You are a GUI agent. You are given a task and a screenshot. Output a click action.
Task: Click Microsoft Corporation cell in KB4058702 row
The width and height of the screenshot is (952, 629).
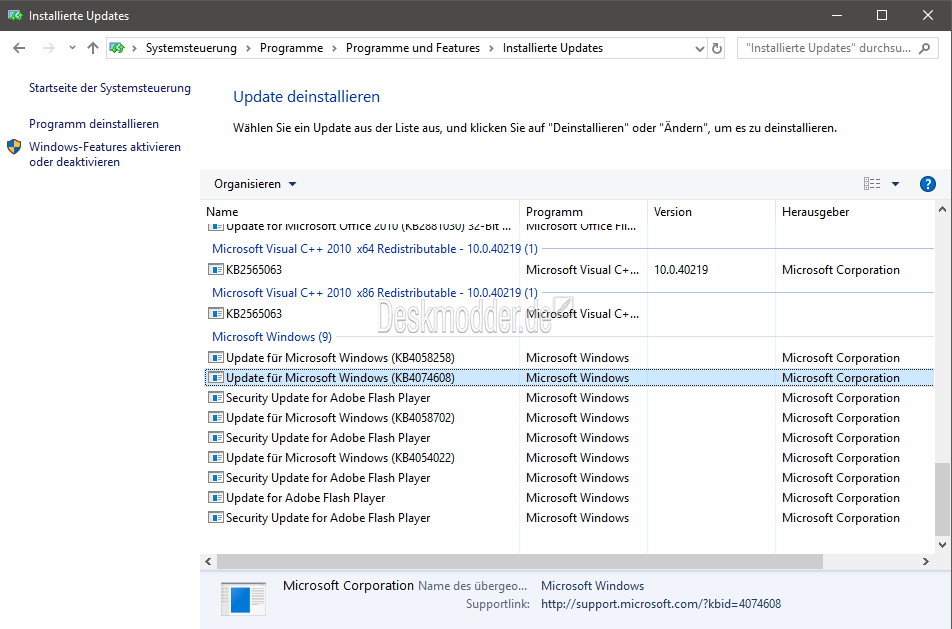pyautogui.click(x=840, y=418)
